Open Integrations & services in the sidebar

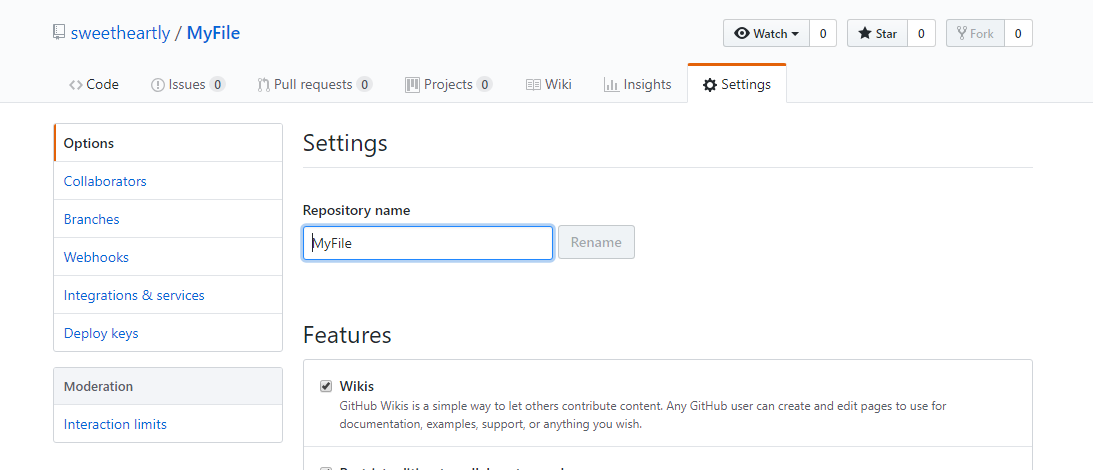(168, 295)
